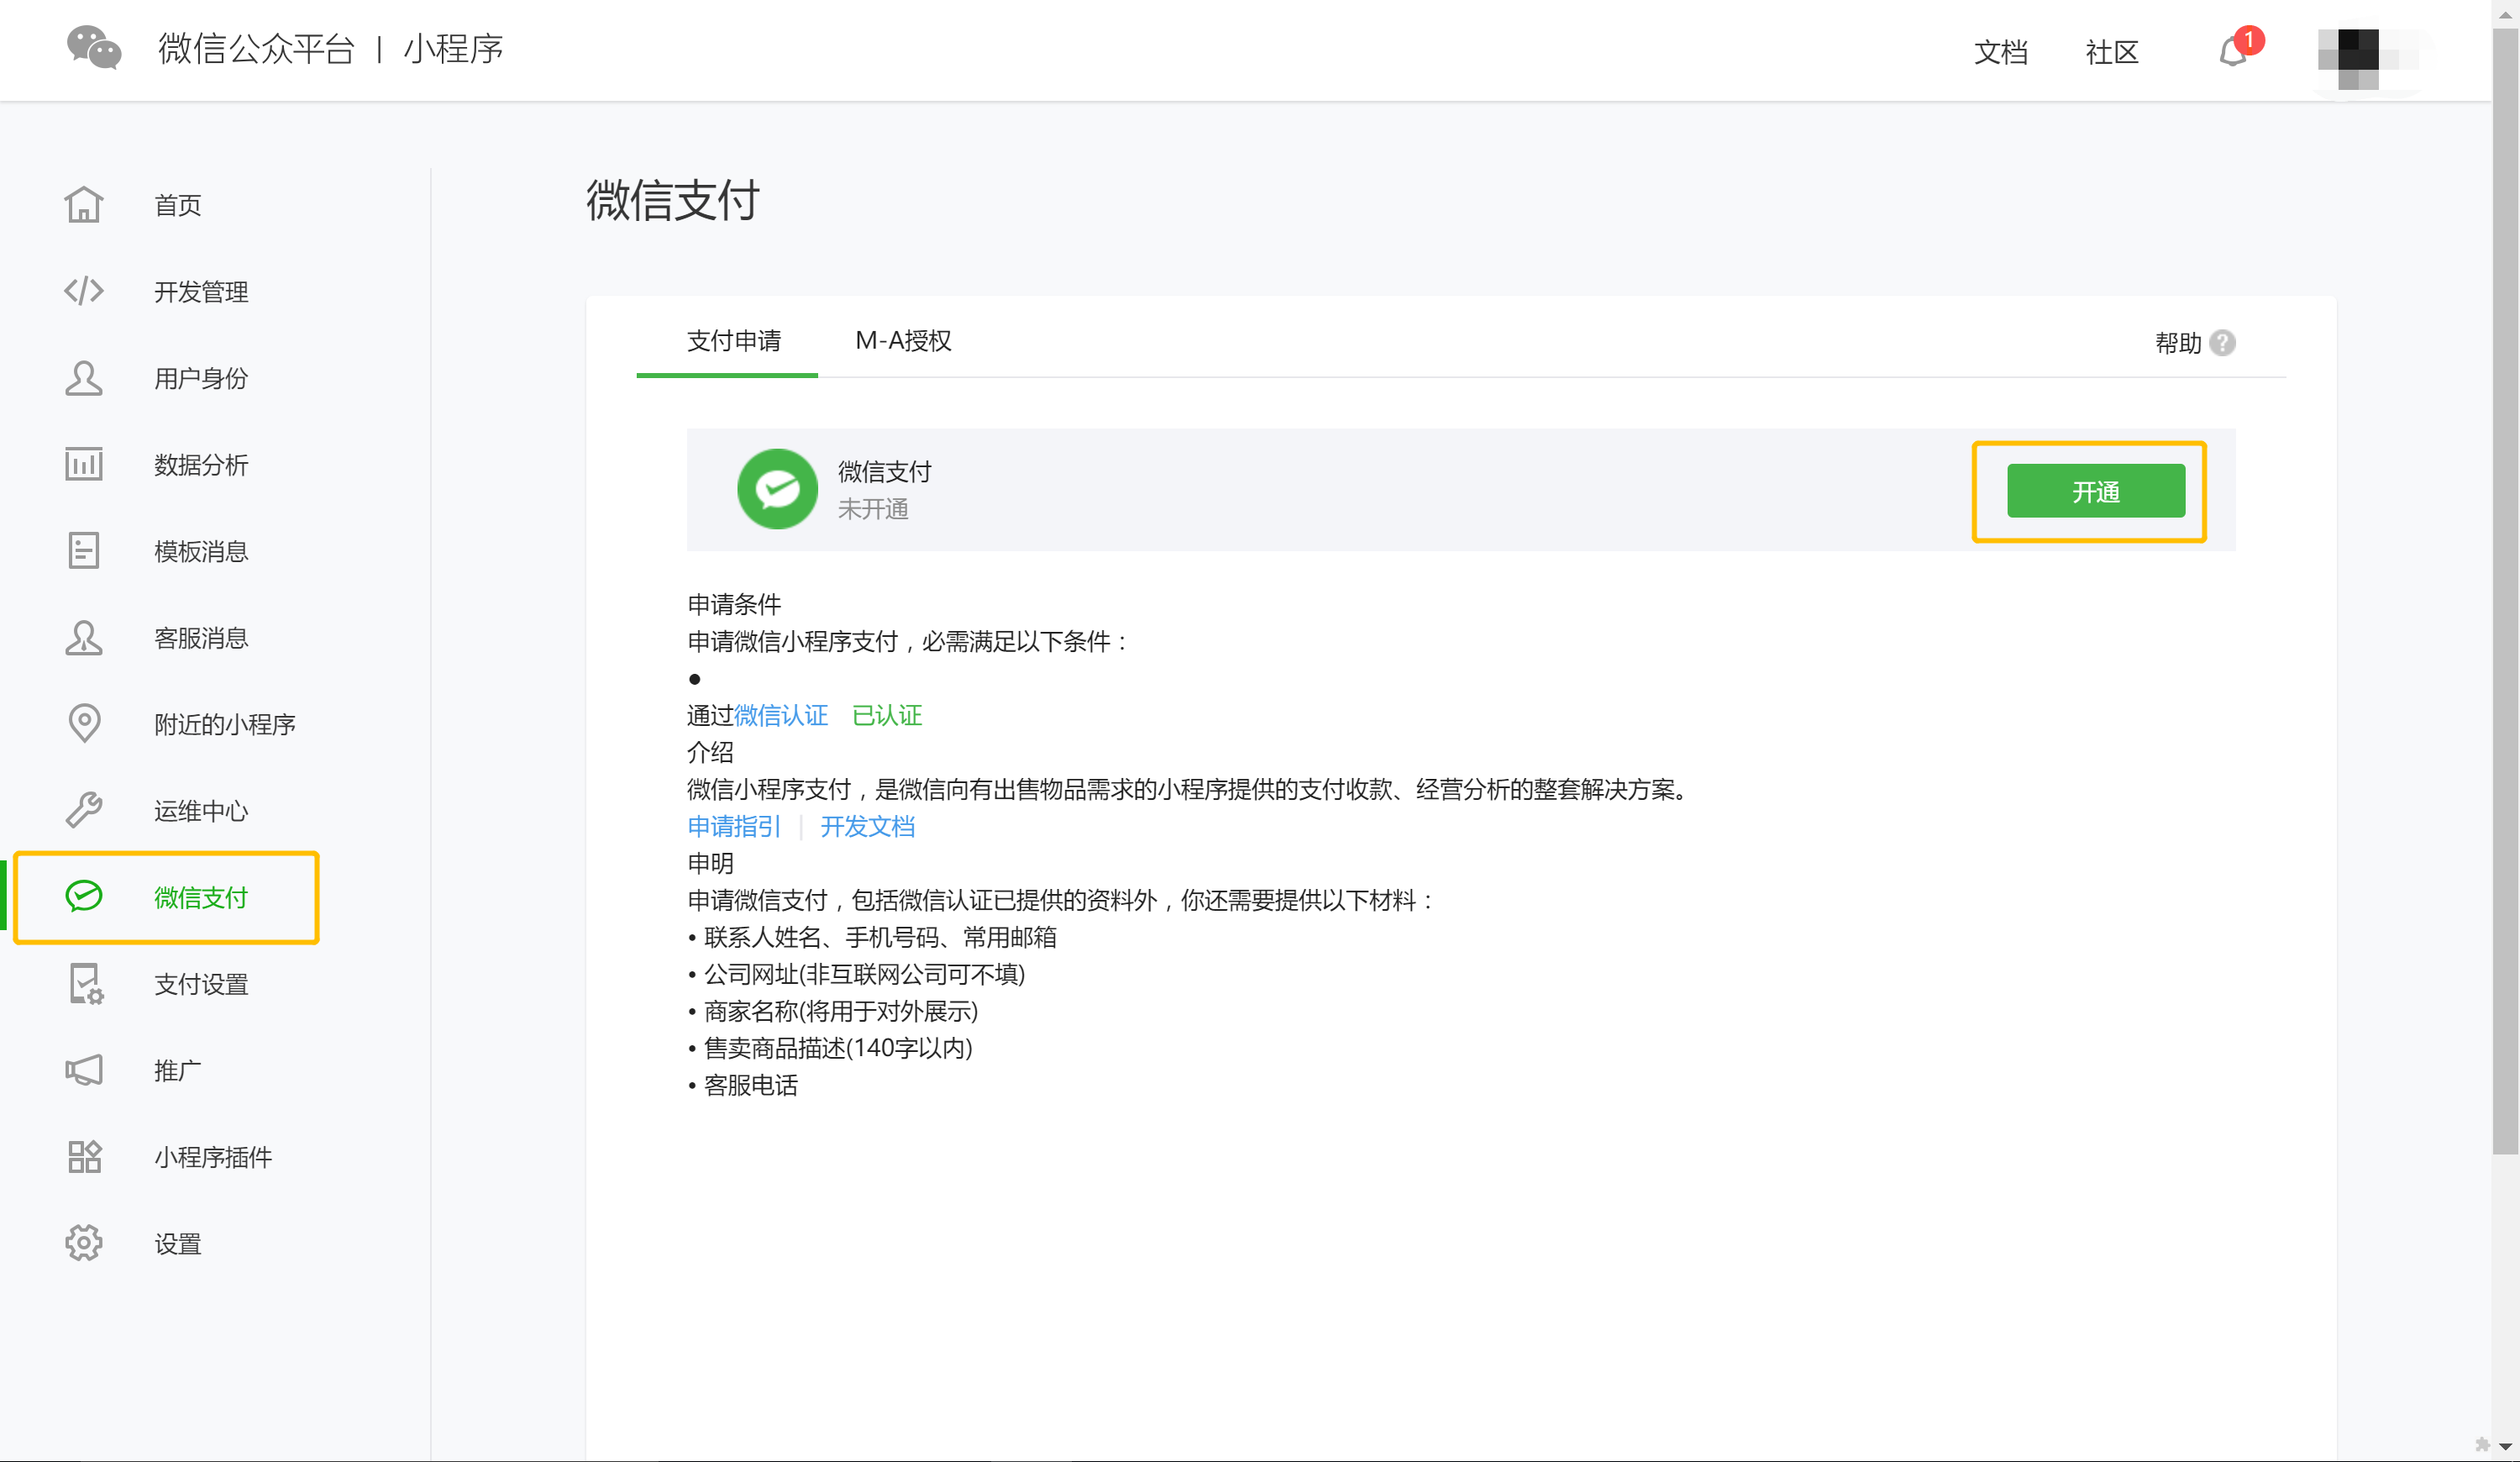Open 客服消息 menu entry
This screenshot has height=1462, width=2520.
pos(201,638)
